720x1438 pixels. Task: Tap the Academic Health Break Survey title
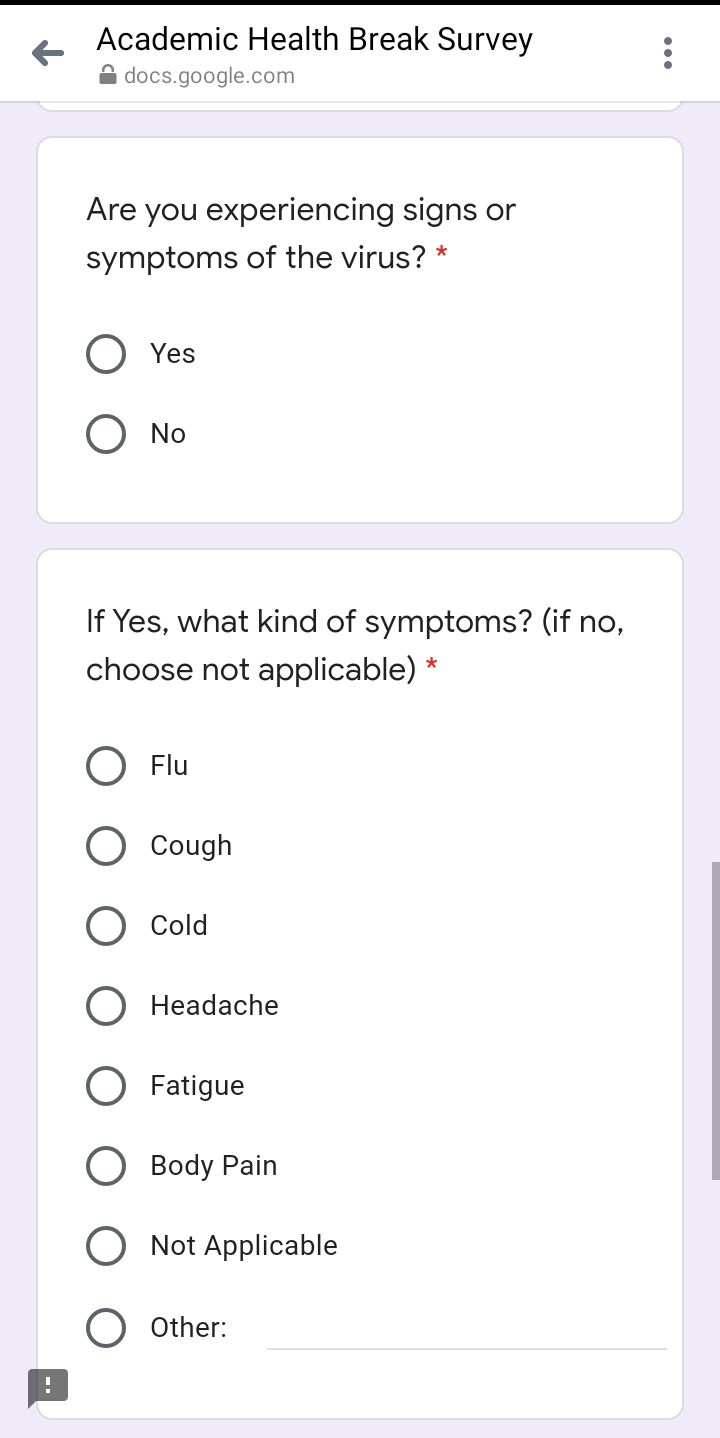(315, 40)
